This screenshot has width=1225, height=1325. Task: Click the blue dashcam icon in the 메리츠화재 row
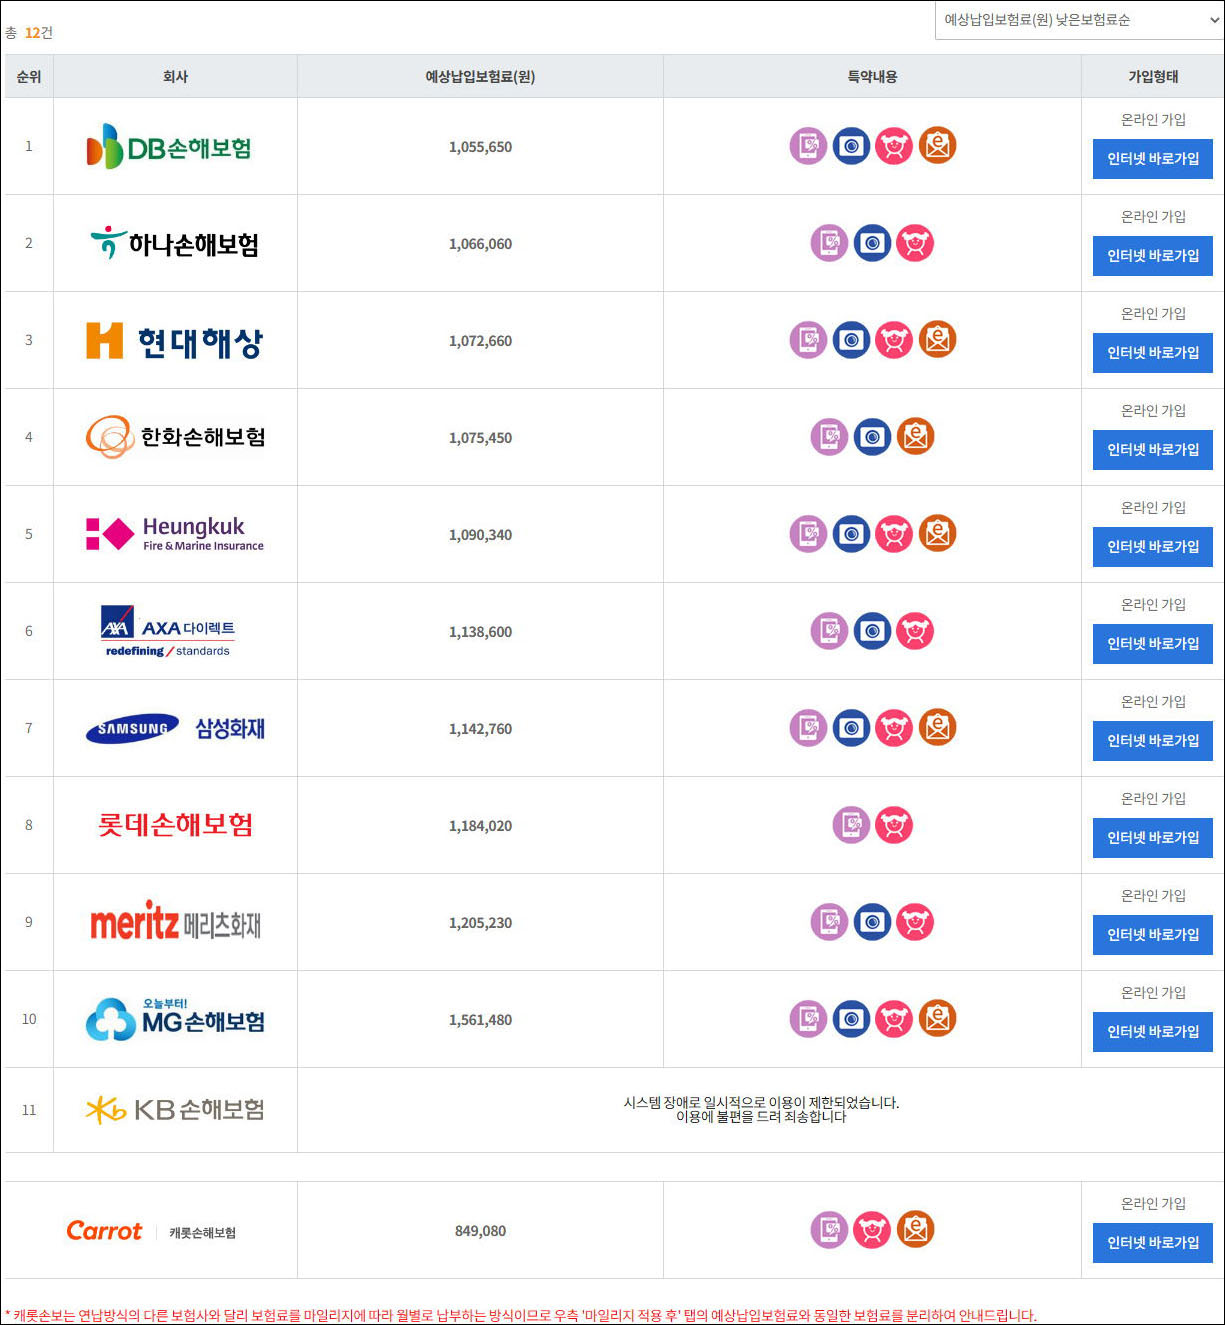(873, 922)
